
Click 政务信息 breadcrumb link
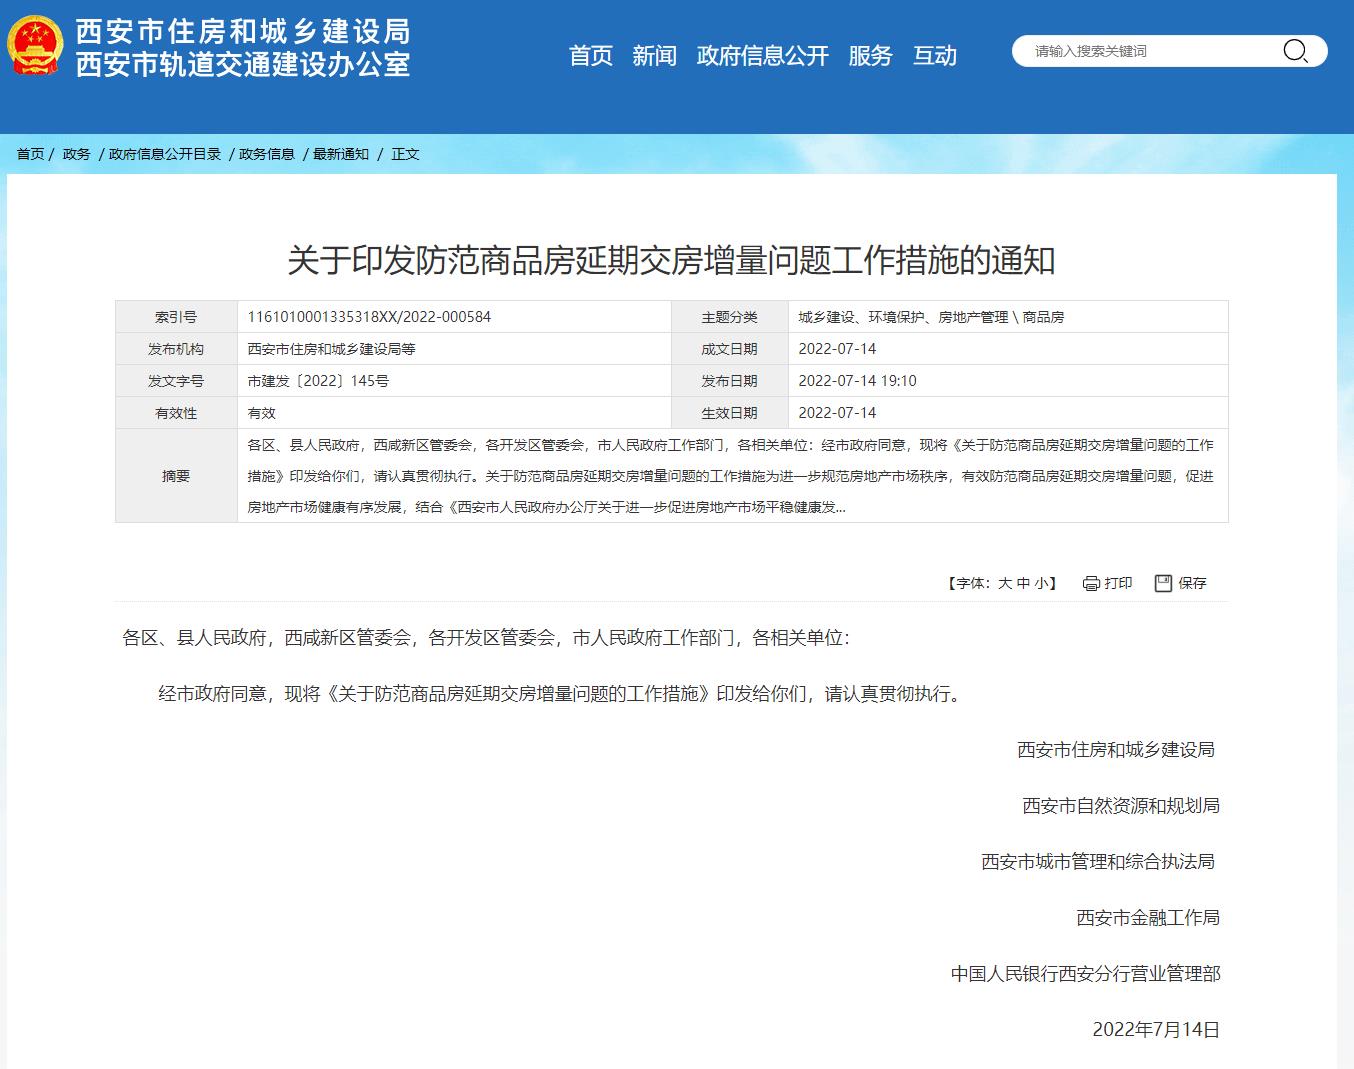(267, 154)
